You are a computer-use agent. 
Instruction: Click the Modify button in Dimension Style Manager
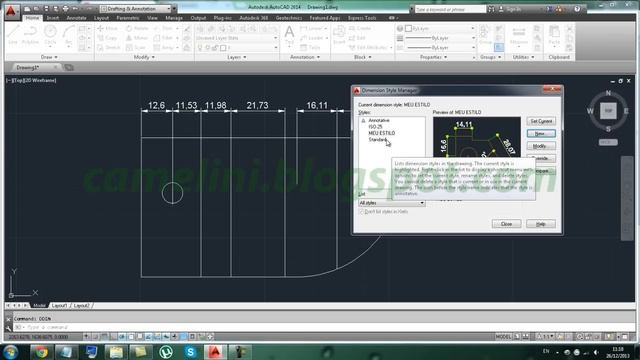point(541,146)
